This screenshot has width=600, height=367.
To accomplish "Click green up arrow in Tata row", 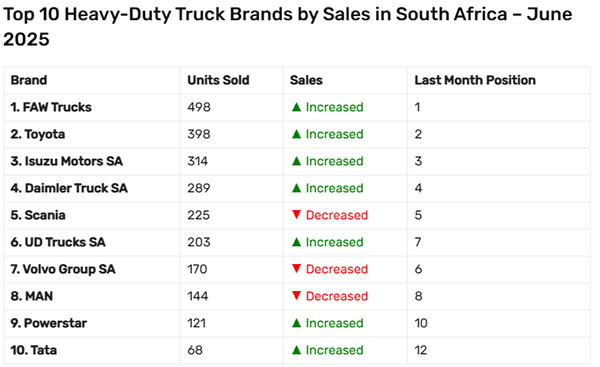I will click(x=296, y=350).
